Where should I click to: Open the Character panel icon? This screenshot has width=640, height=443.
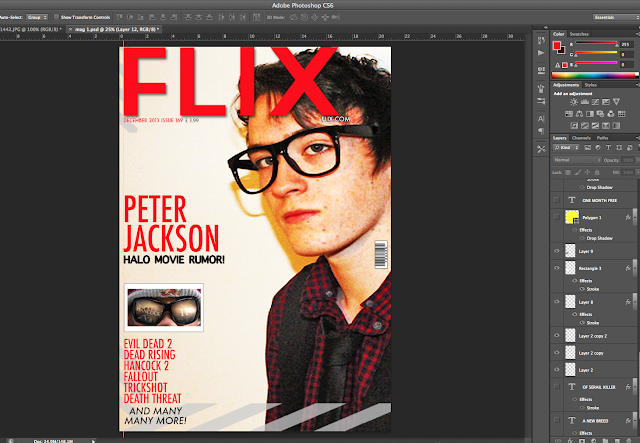click(x=541, y=119)
